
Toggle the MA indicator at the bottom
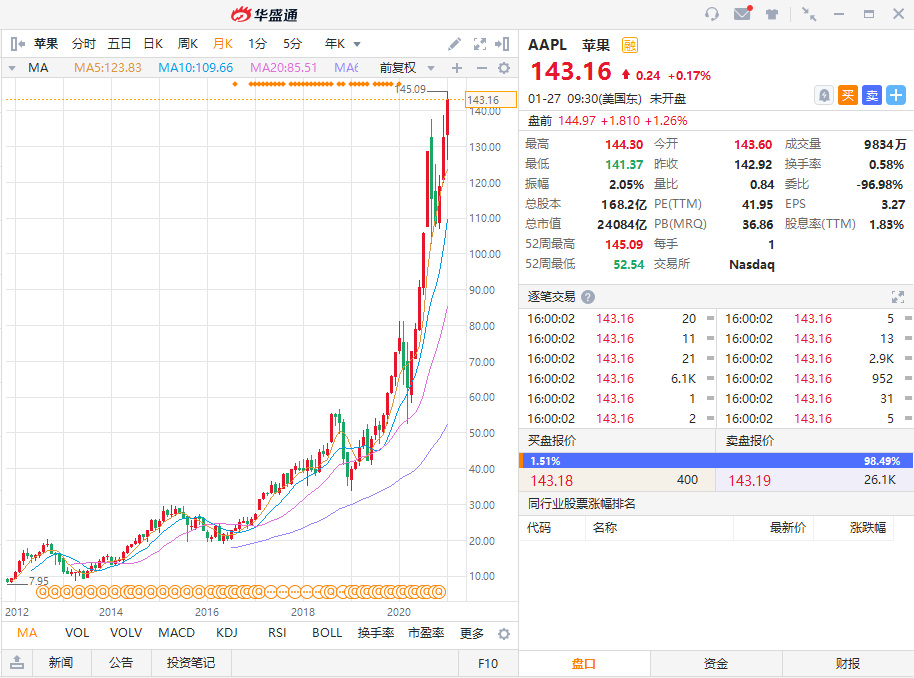(x=25, y=633)
